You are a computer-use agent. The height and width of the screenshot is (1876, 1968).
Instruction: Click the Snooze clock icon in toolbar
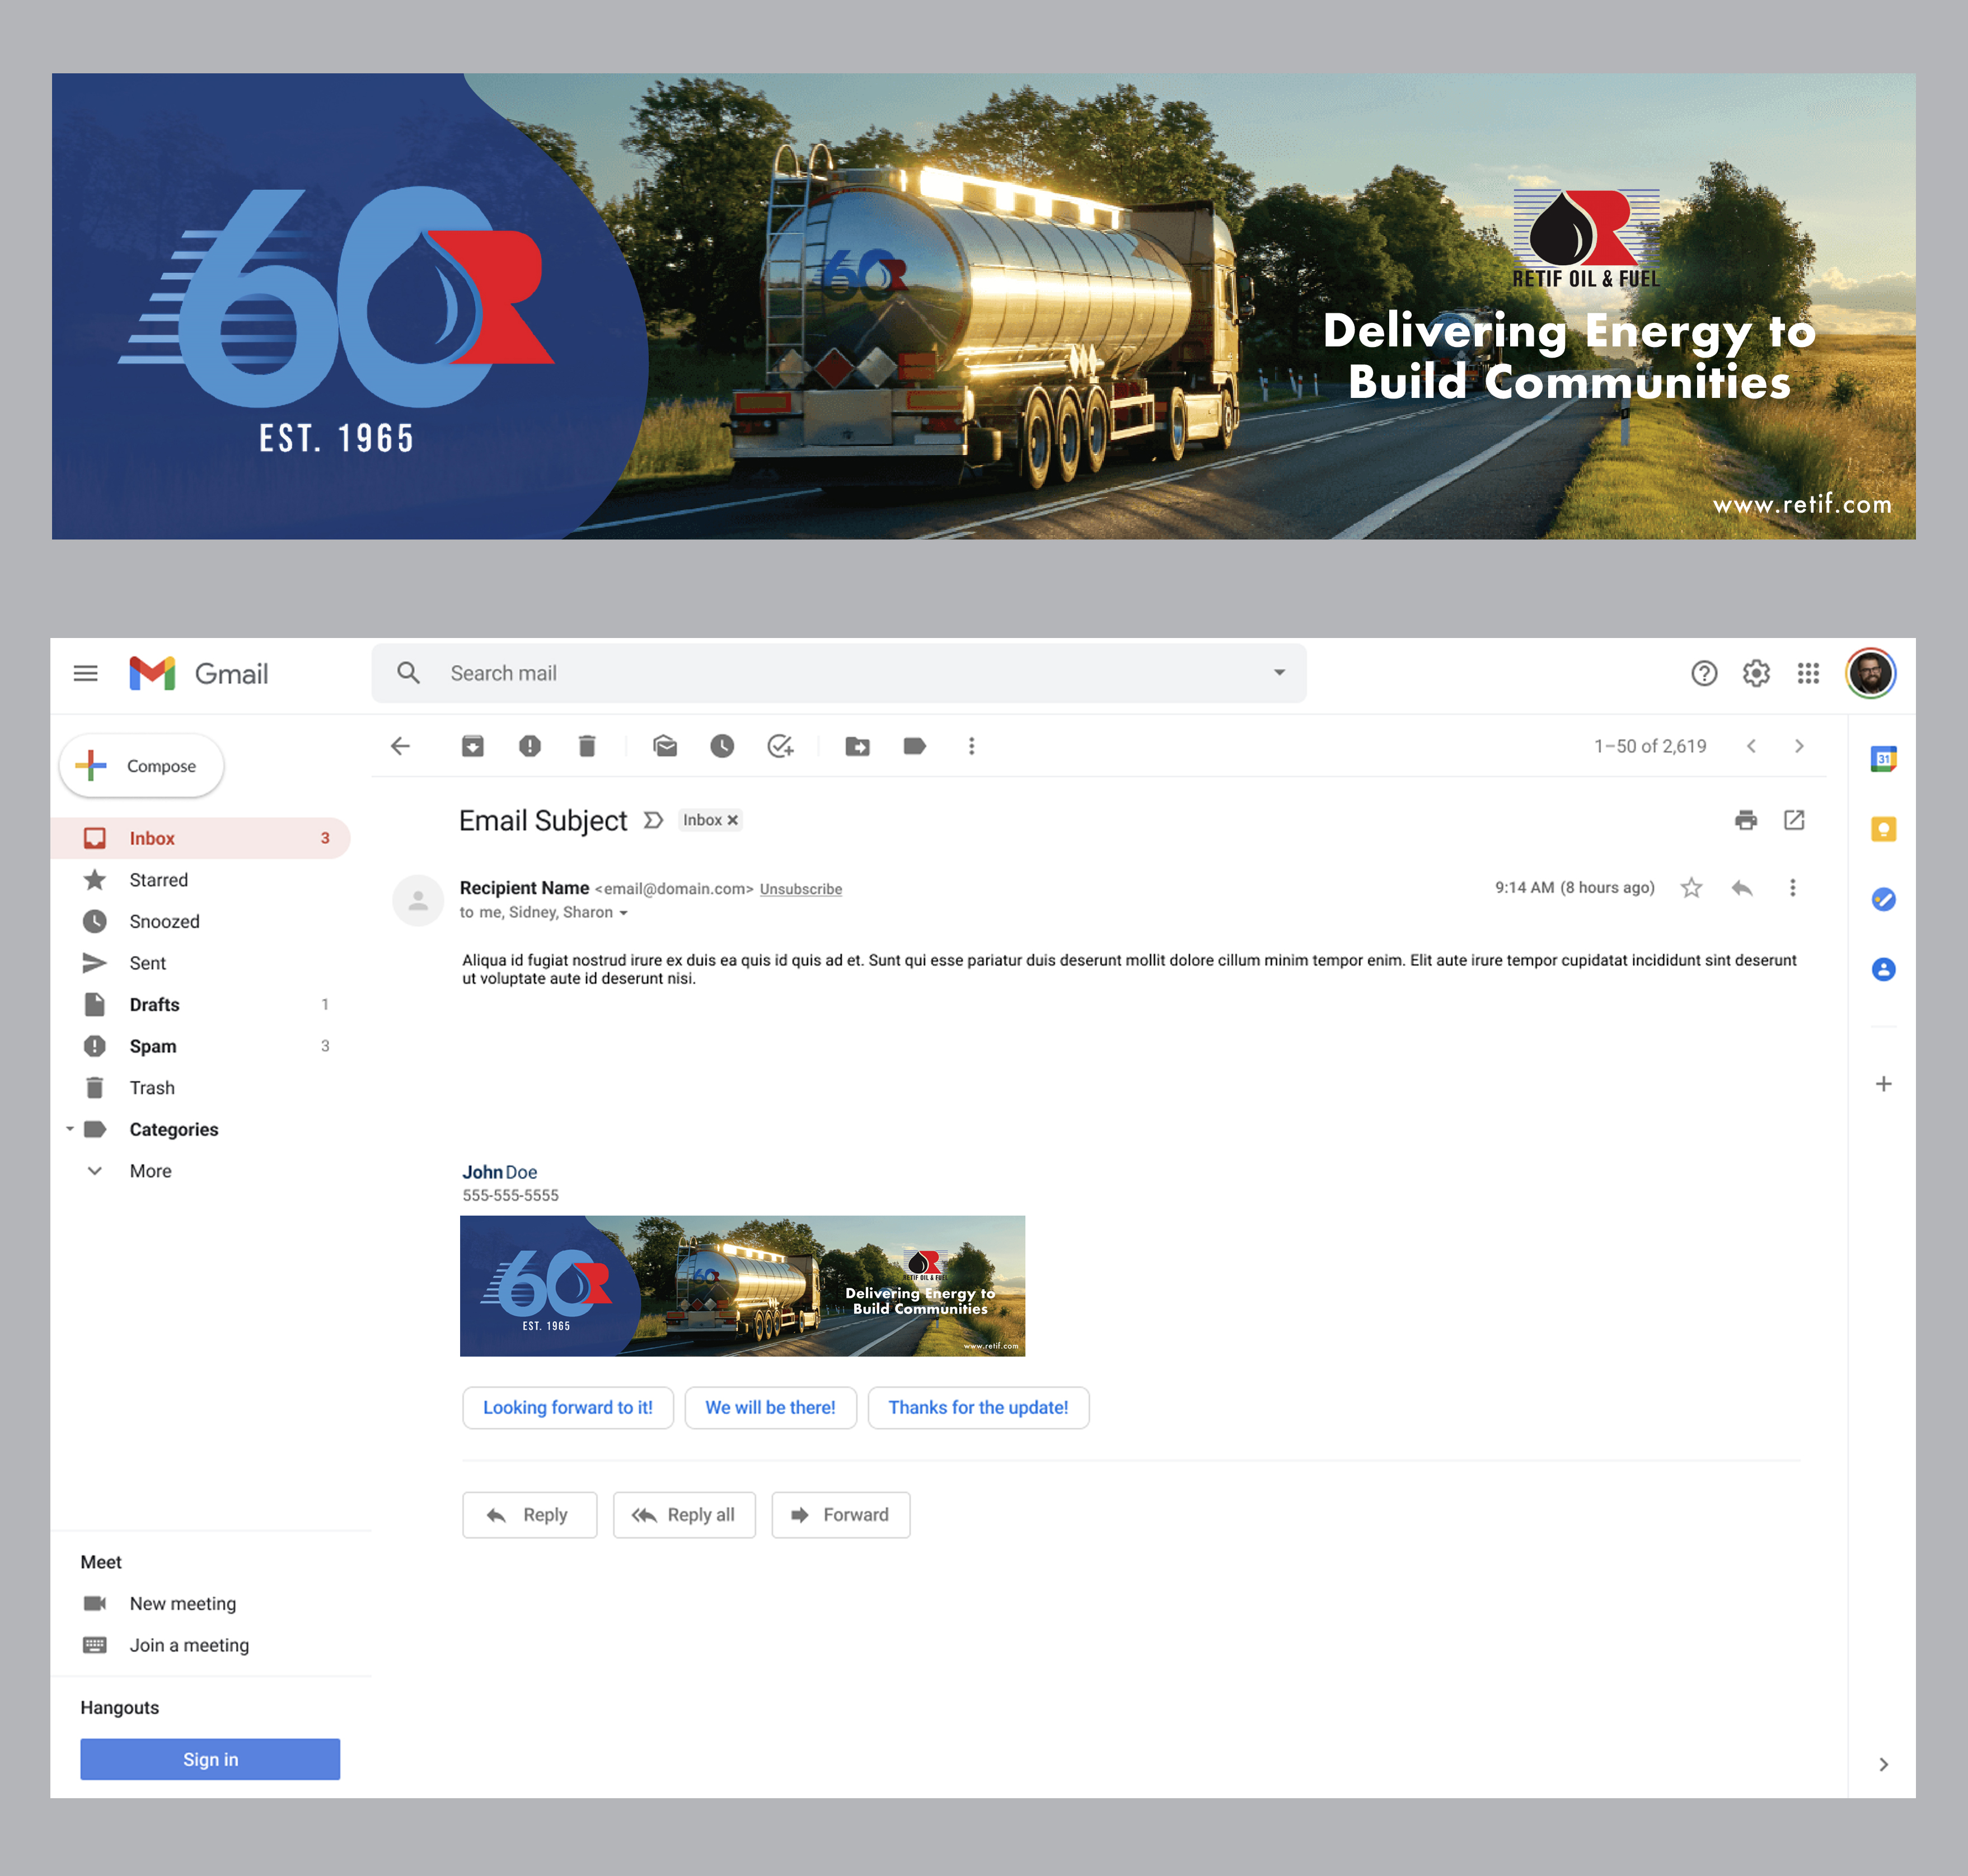point(722,746)
